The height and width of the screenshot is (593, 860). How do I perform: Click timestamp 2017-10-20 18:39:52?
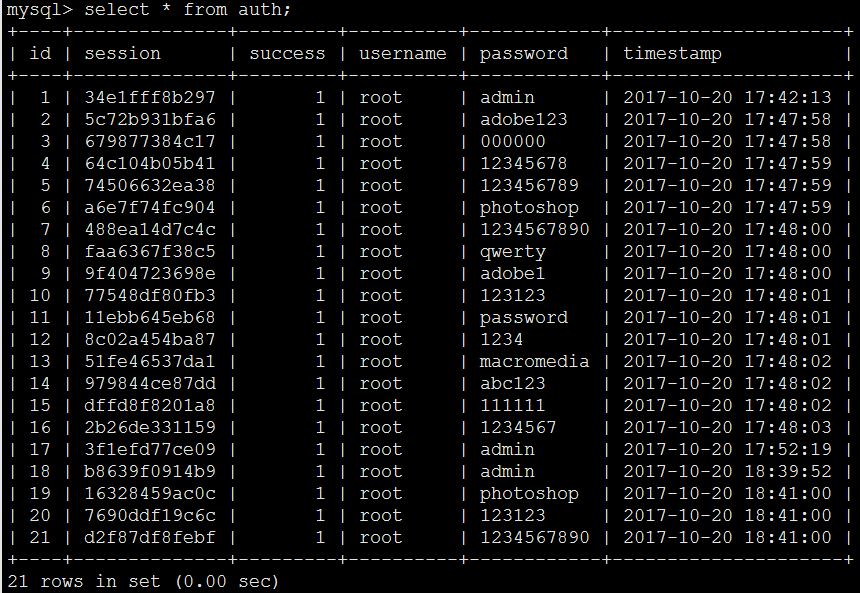(x=727, y=471)
